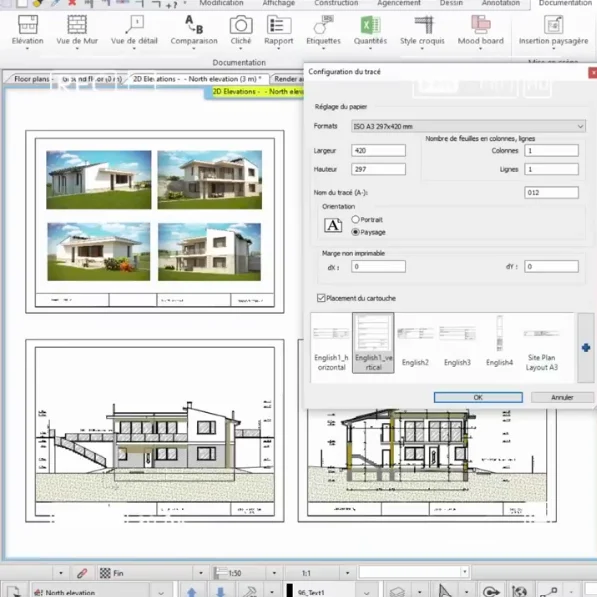Click the dY margin input field
Viewport: 597px width, 597px height.
551,267
